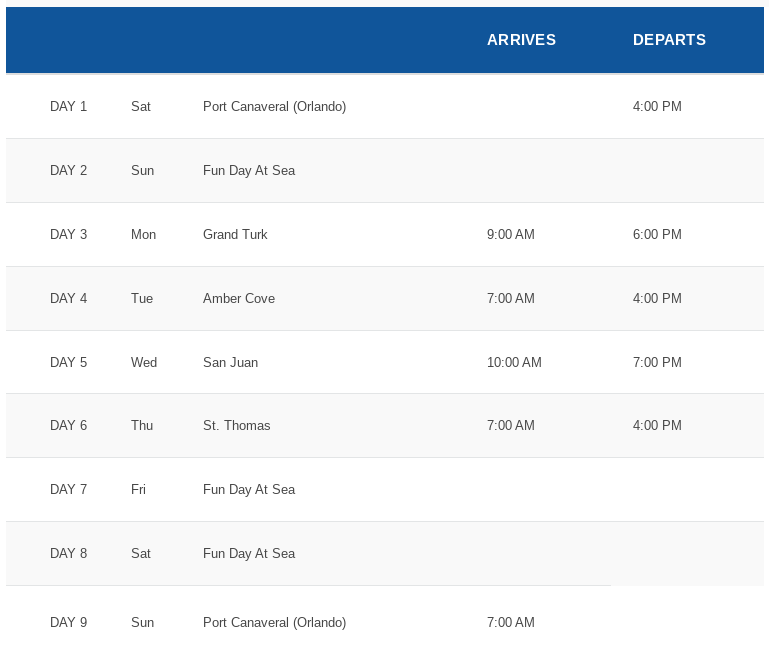Screen dimensions: 769x645
Task: Click the 10:00 AM San Juan arrival time
Action: (514, 363)
